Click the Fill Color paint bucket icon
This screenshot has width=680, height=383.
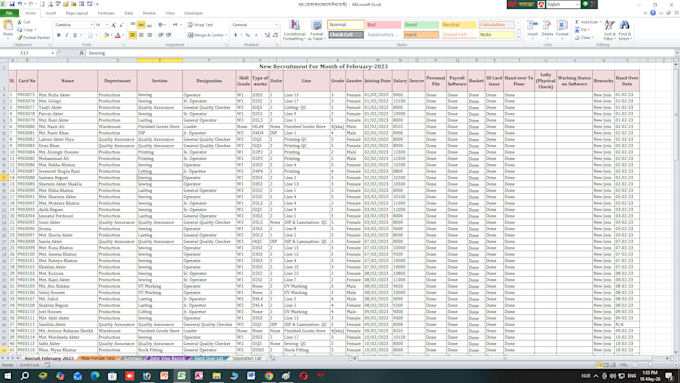click(x=106, y=35)
